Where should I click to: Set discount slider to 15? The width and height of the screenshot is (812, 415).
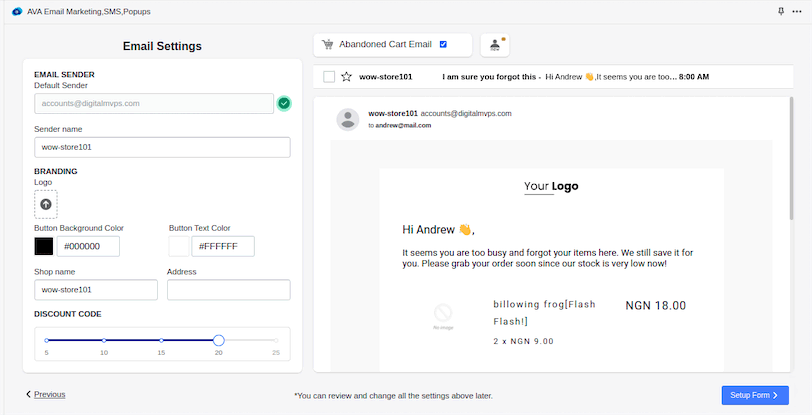162,340
